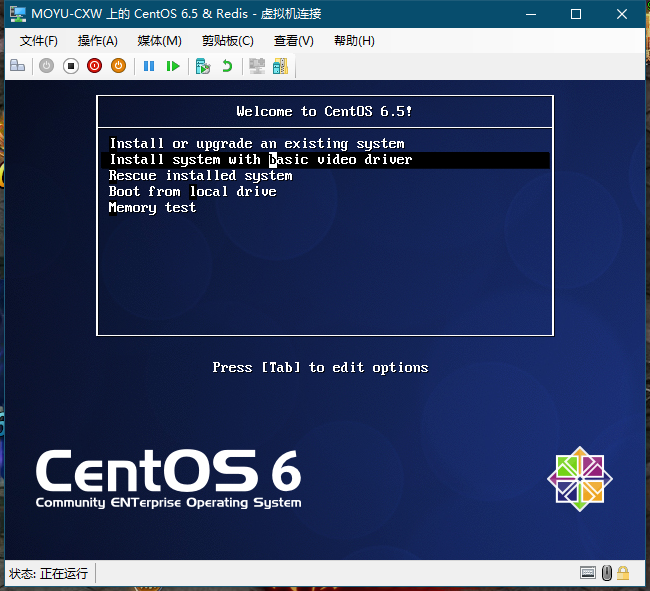Click the keyboard status icon in status bar
This screenshot has height=591, width=650.
coord(588,573)
